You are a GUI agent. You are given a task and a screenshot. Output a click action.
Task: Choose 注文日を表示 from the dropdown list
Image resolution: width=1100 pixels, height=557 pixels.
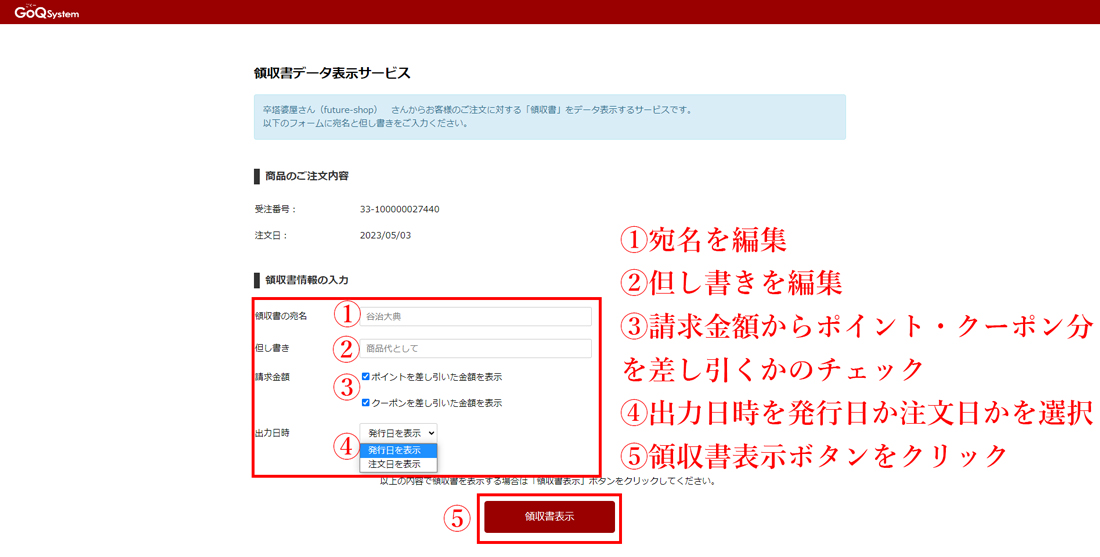click(395, 464)
